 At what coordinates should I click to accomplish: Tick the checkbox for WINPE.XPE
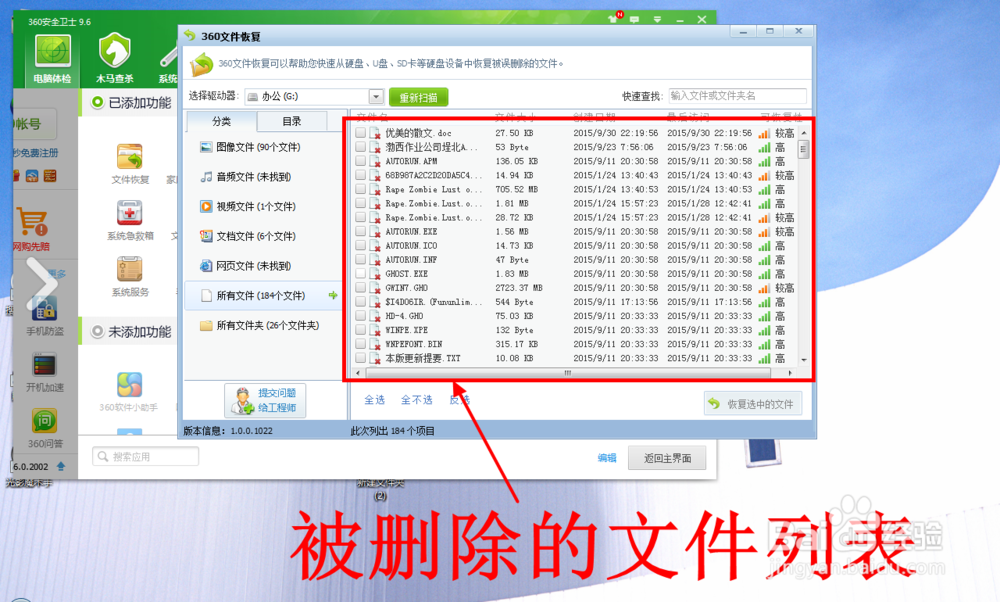pos(360,330)
